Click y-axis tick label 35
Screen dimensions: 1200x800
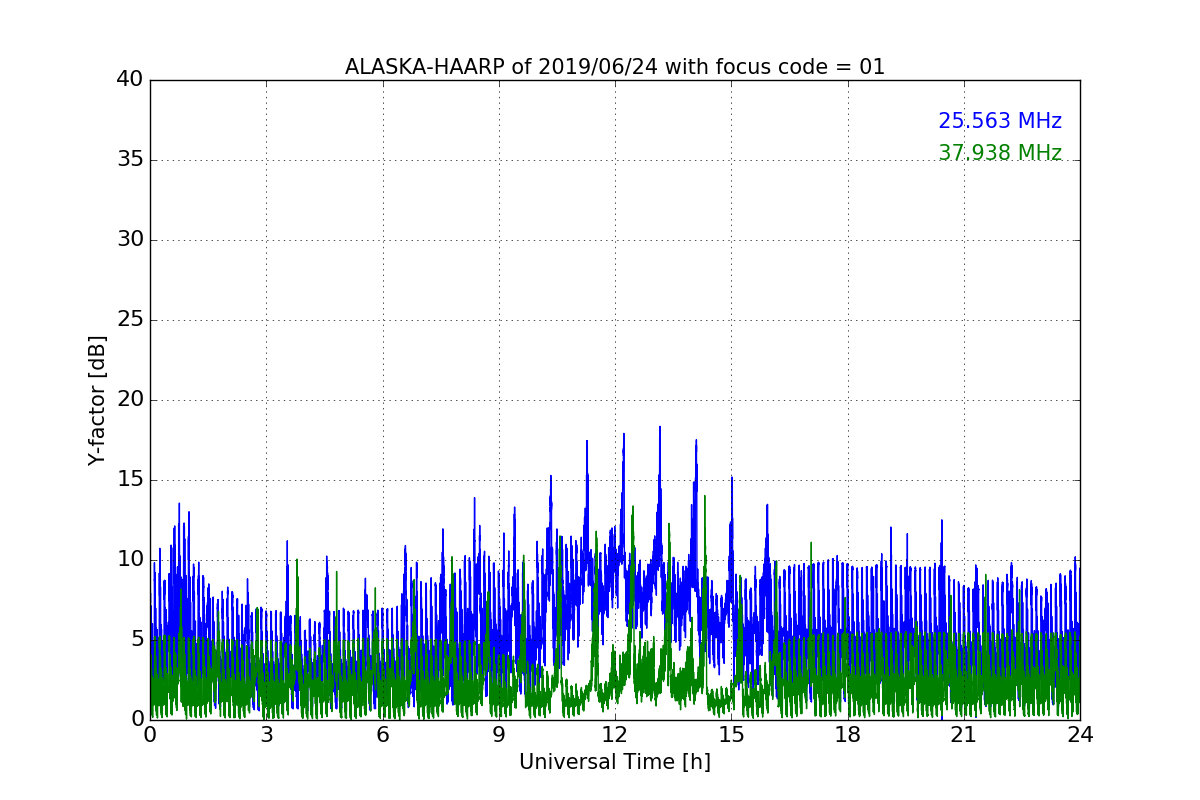[131, 160]
